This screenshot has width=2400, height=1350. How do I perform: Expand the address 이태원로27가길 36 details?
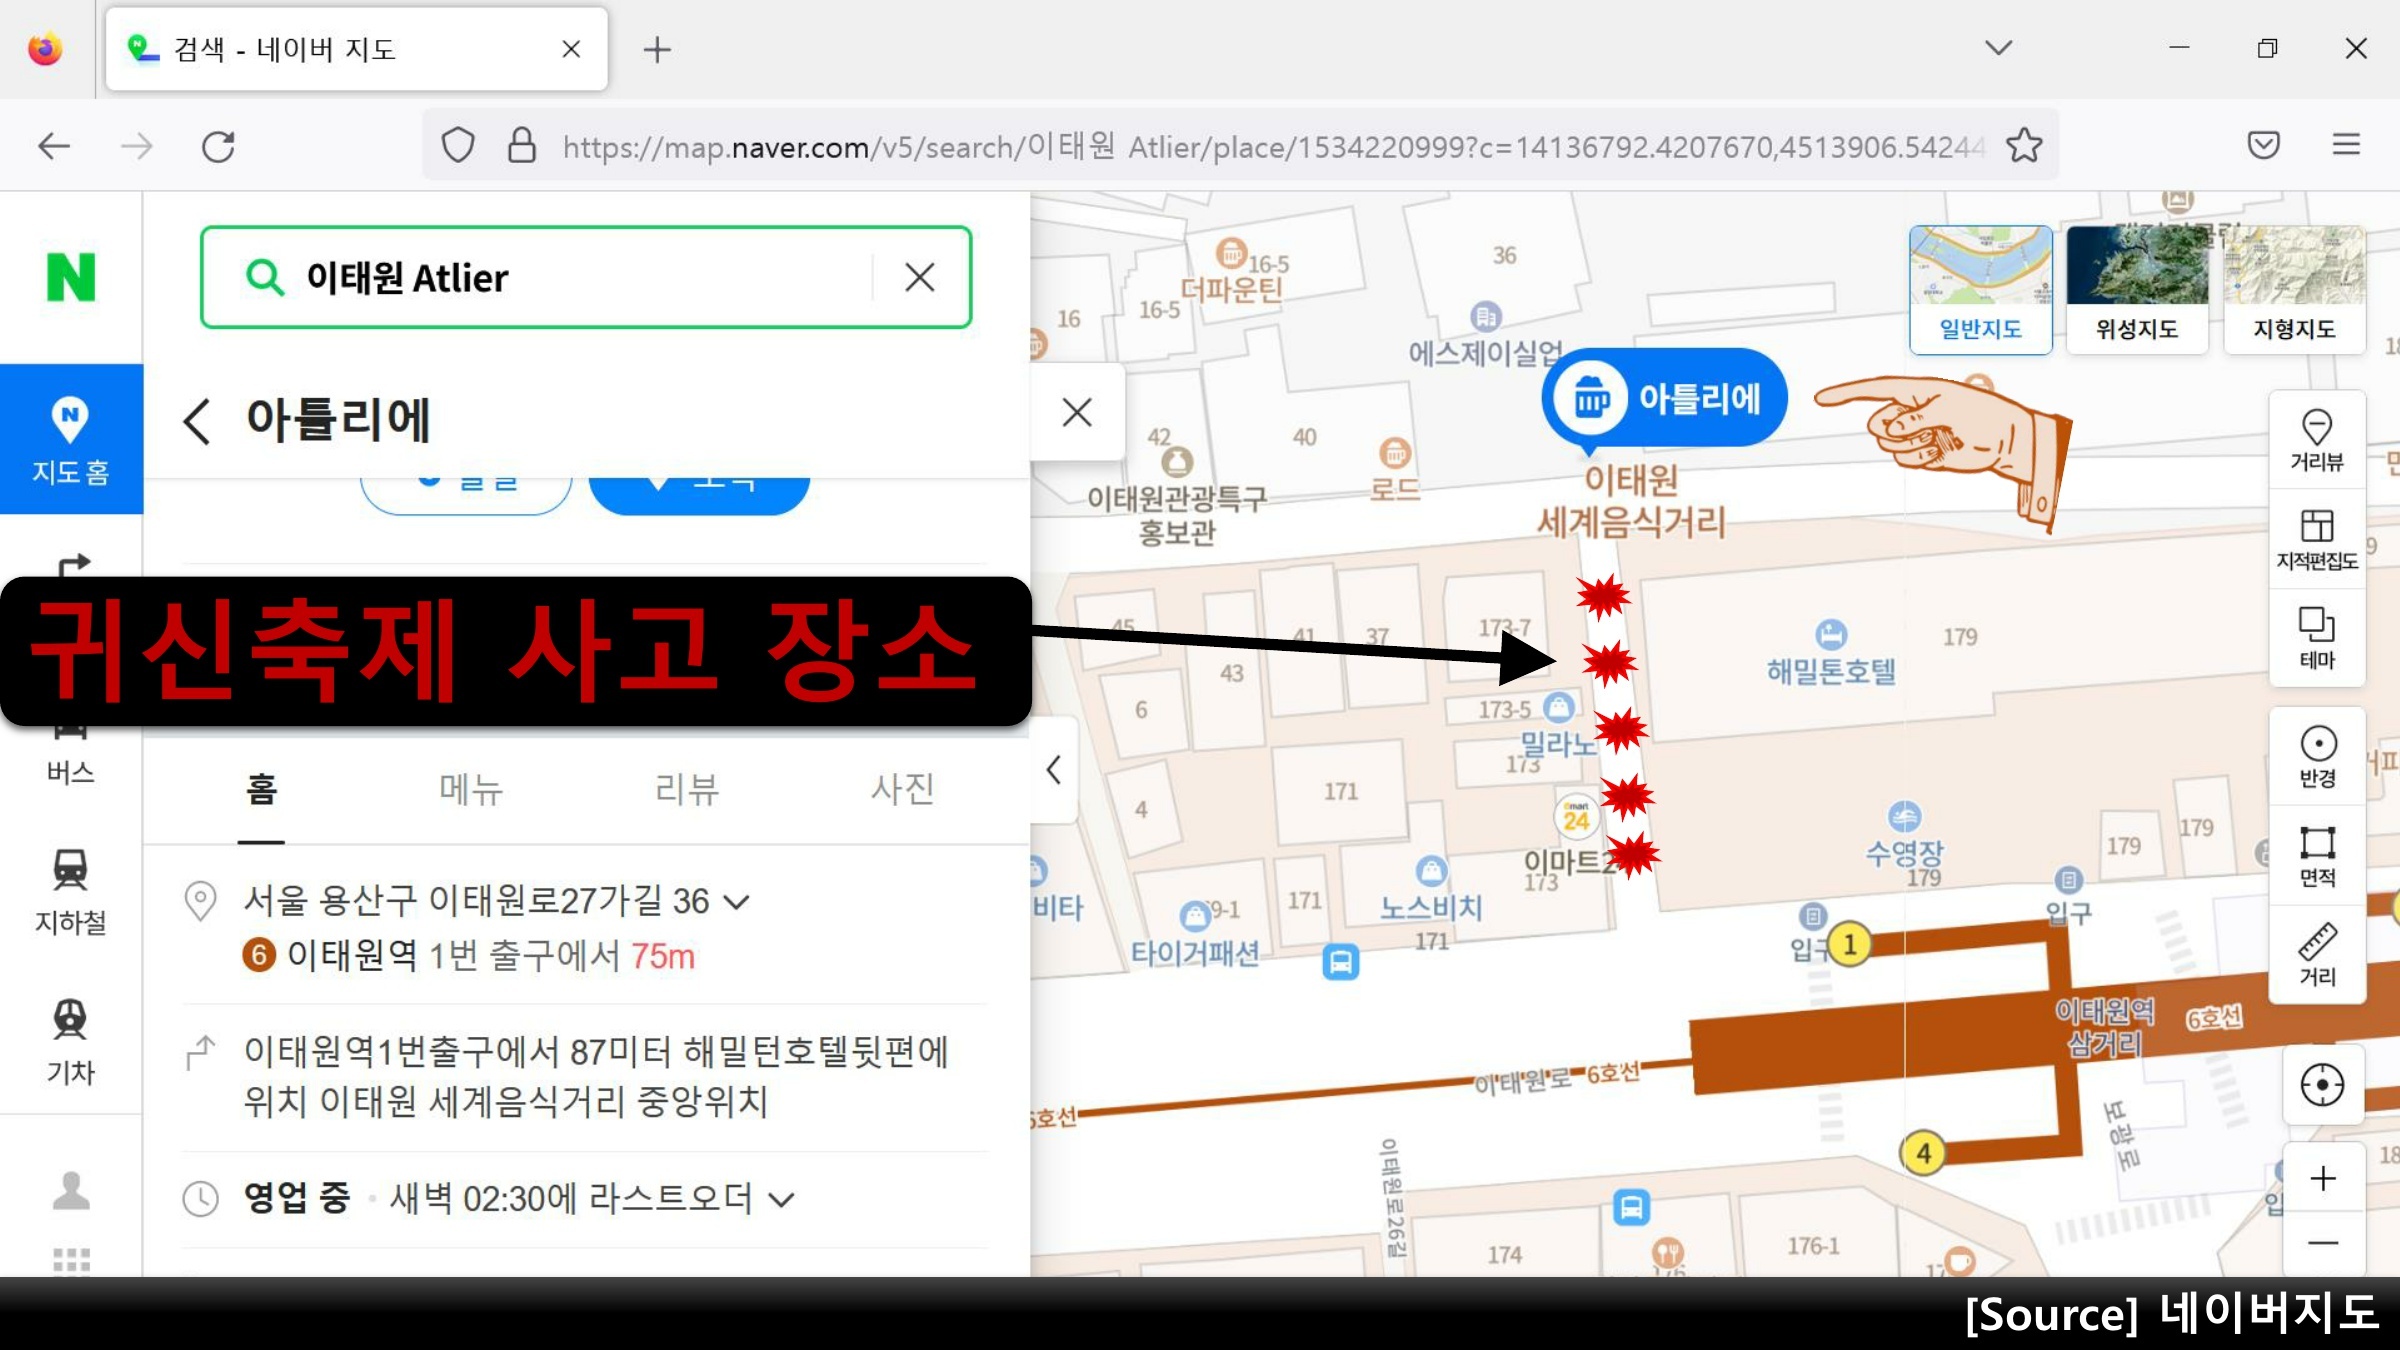pos(737,902)
